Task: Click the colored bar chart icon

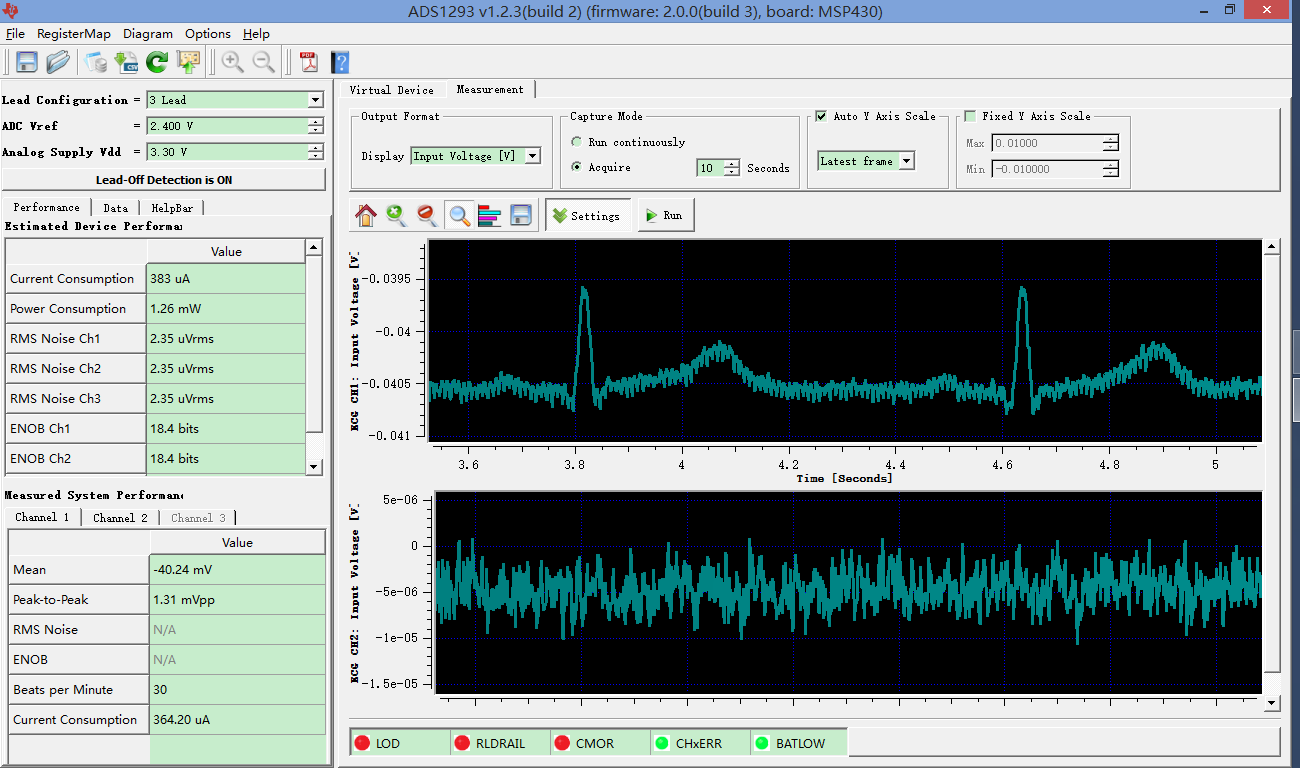Action: pyautogui.click(x=489, y=215)
